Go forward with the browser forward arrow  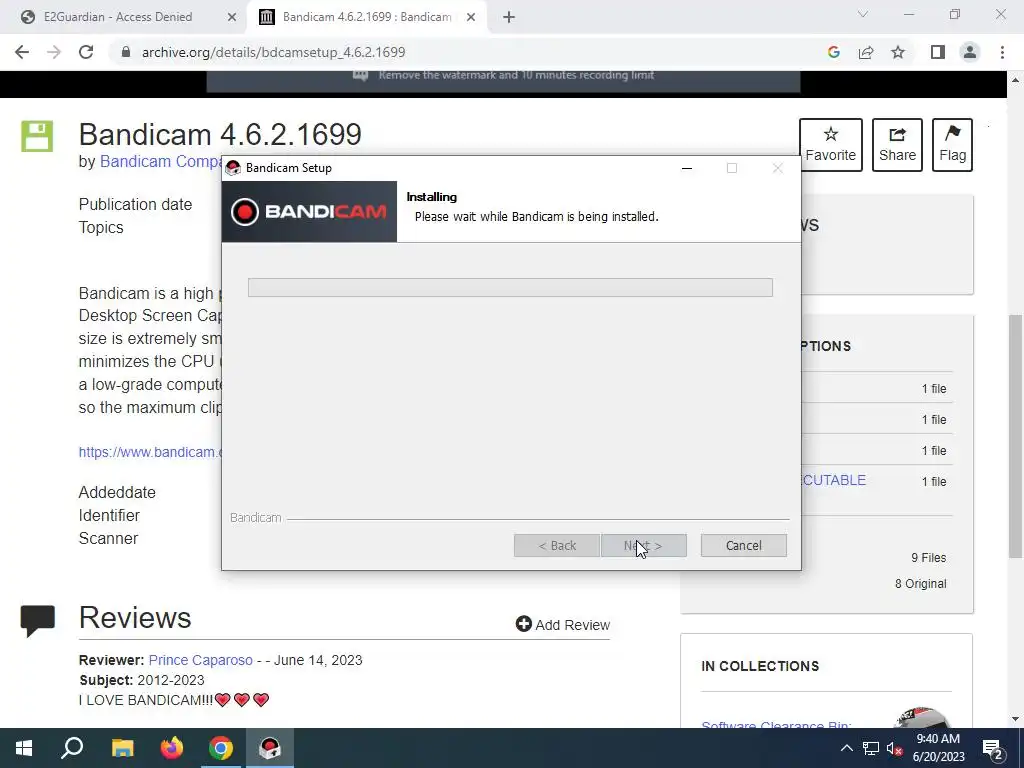[54, 52]
